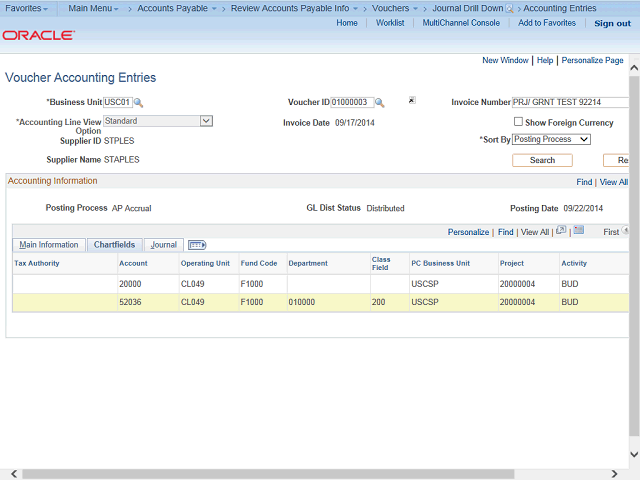Screen dimensions: 640x480
Task: Open Business Unit lookup magnifier
Action: pos(138,102)
